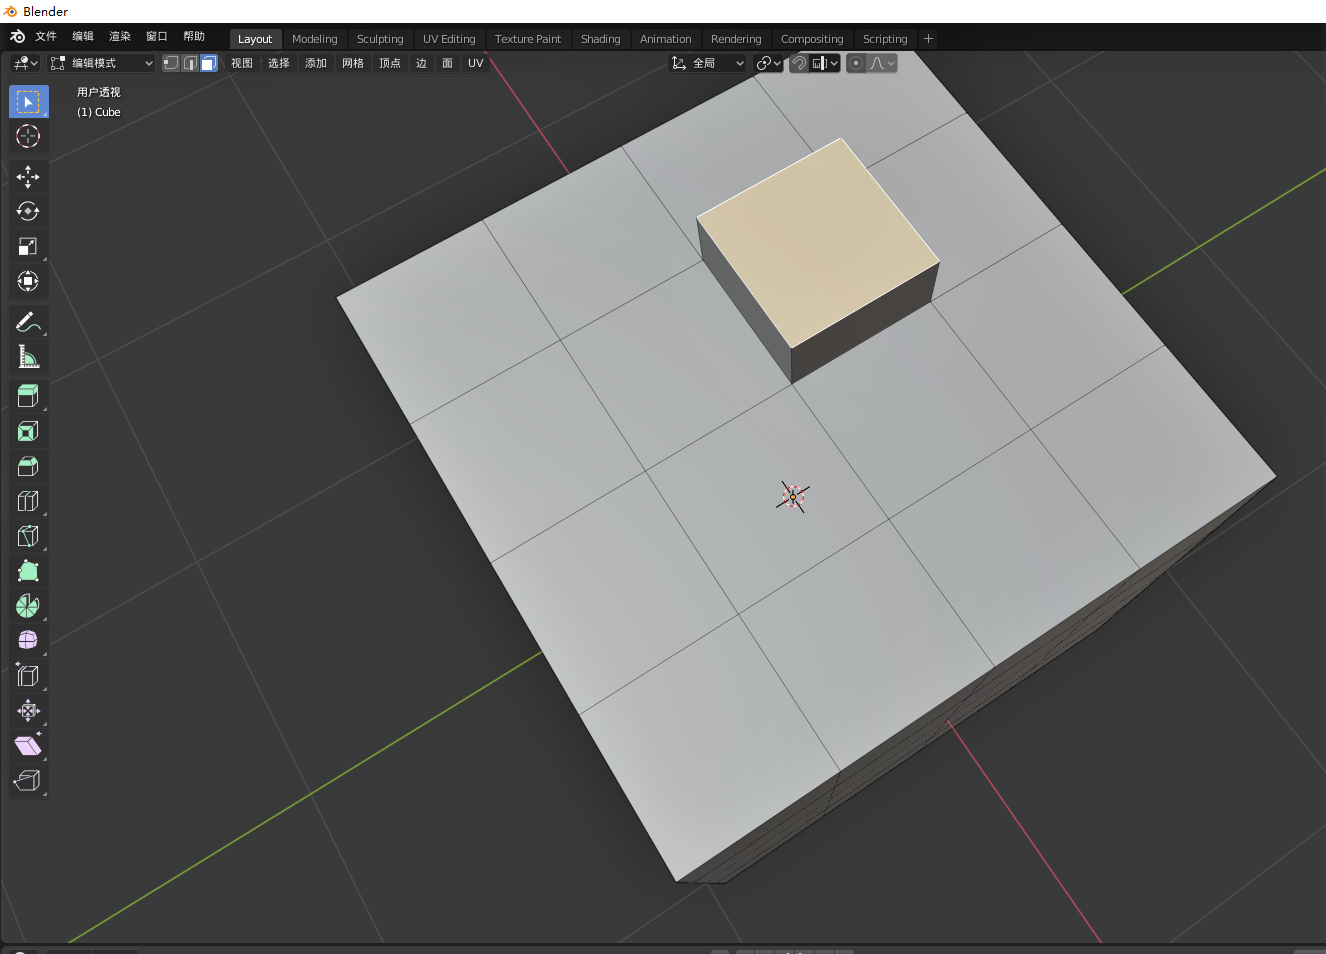Image resolution: width=1326 pixels, height=954 pixels.
Task: Open the editor type dropdown at top left
Action: [x=24, y=62]
